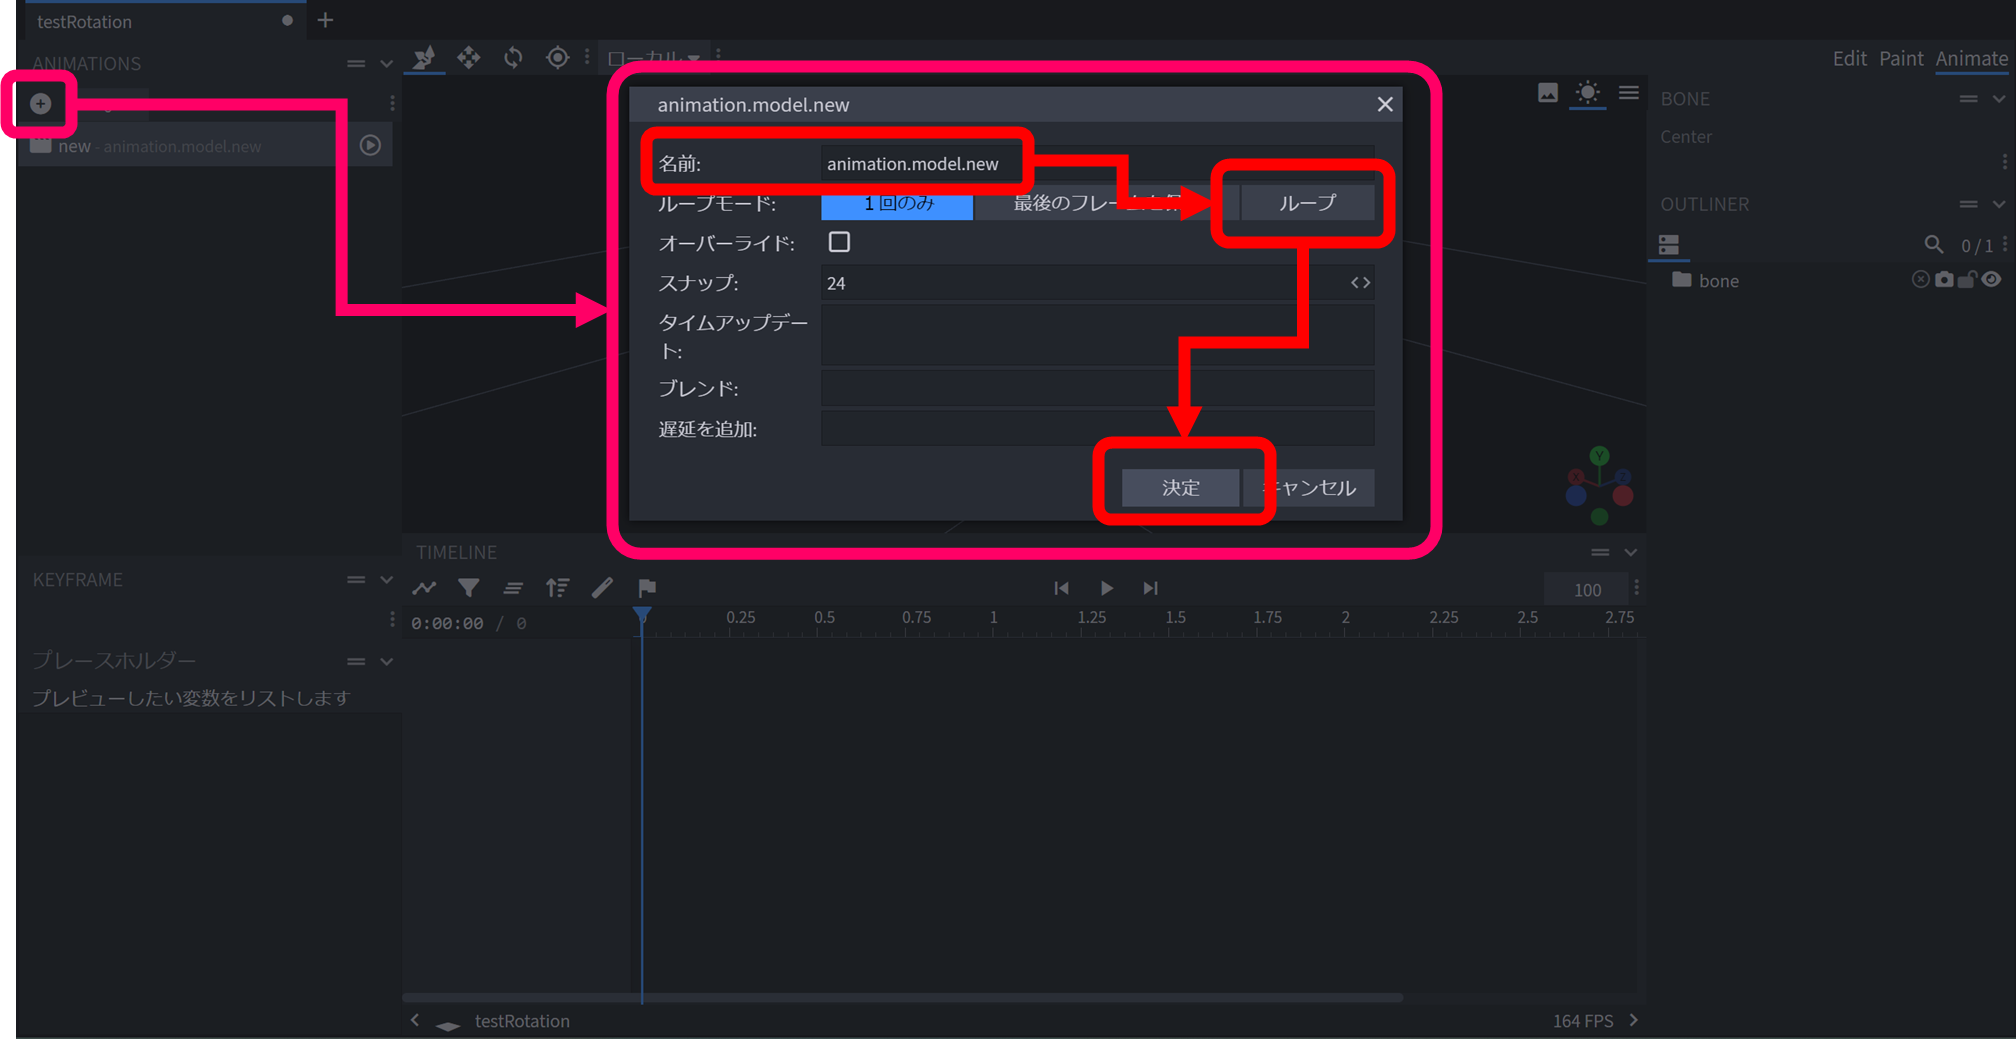Collapse the OUTLINER panel
This screenshot has height=1039, width=2016.
1999,204
